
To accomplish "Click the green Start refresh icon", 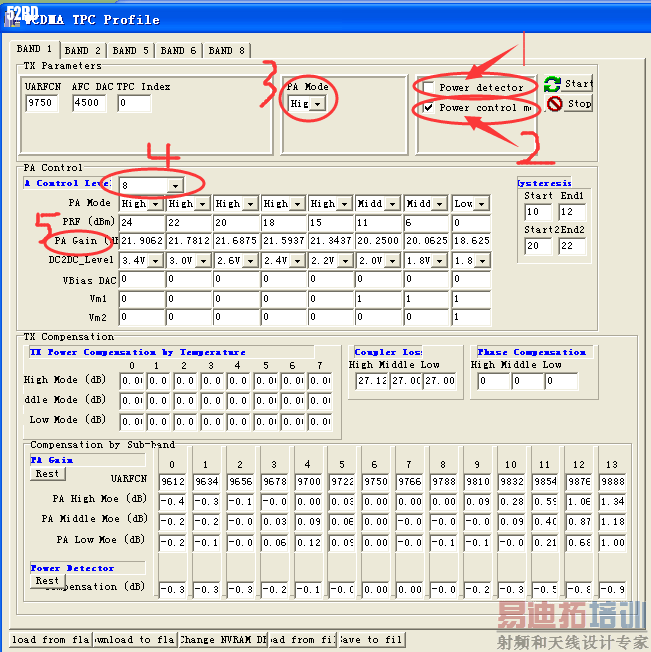I will [552, 84].
